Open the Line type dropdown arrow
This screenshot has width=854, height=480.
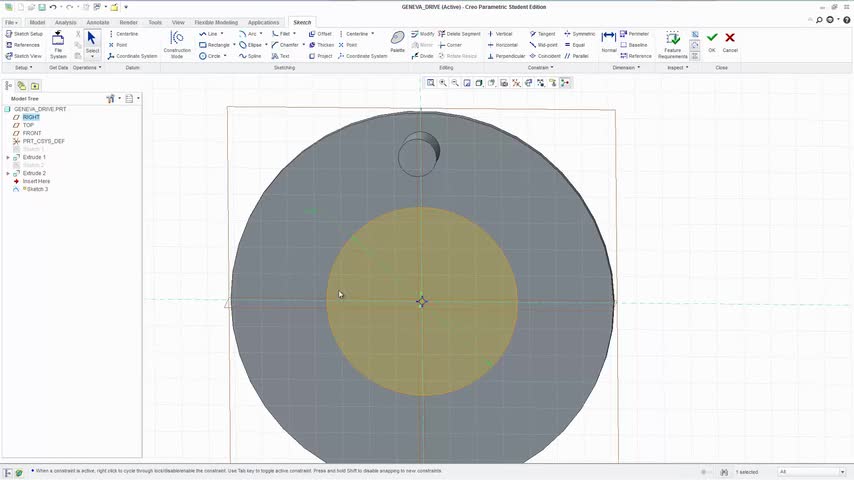coord(222,34)
